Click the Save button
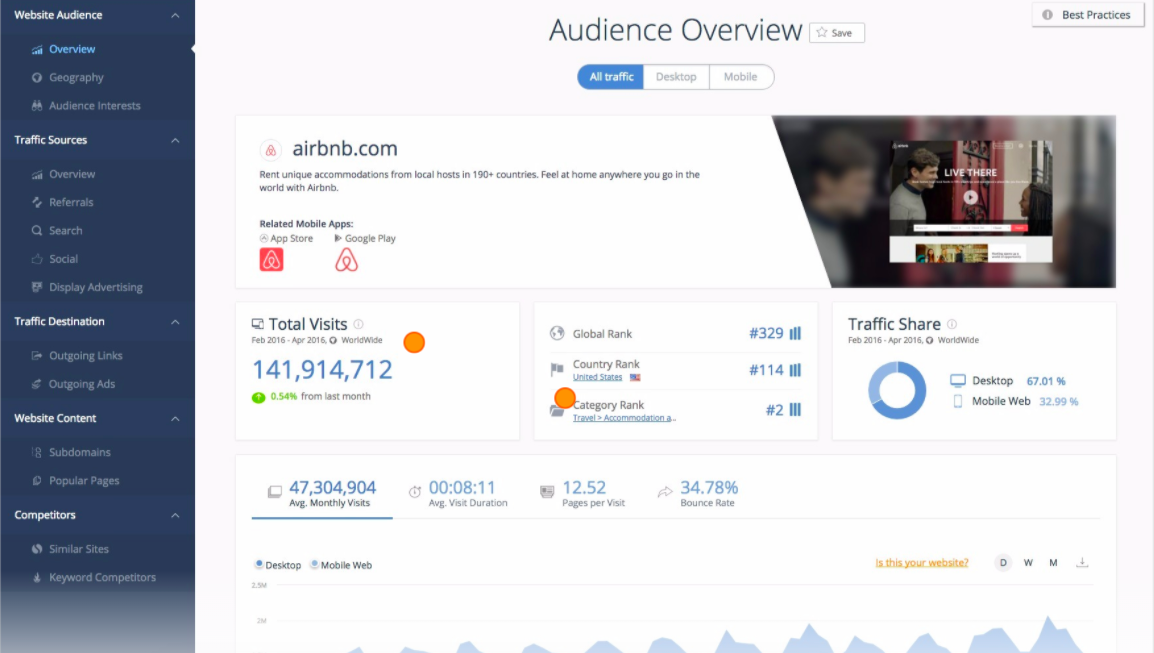This screenshot has width=1154, height=653. pyautogui.click(x=836, y=33)
